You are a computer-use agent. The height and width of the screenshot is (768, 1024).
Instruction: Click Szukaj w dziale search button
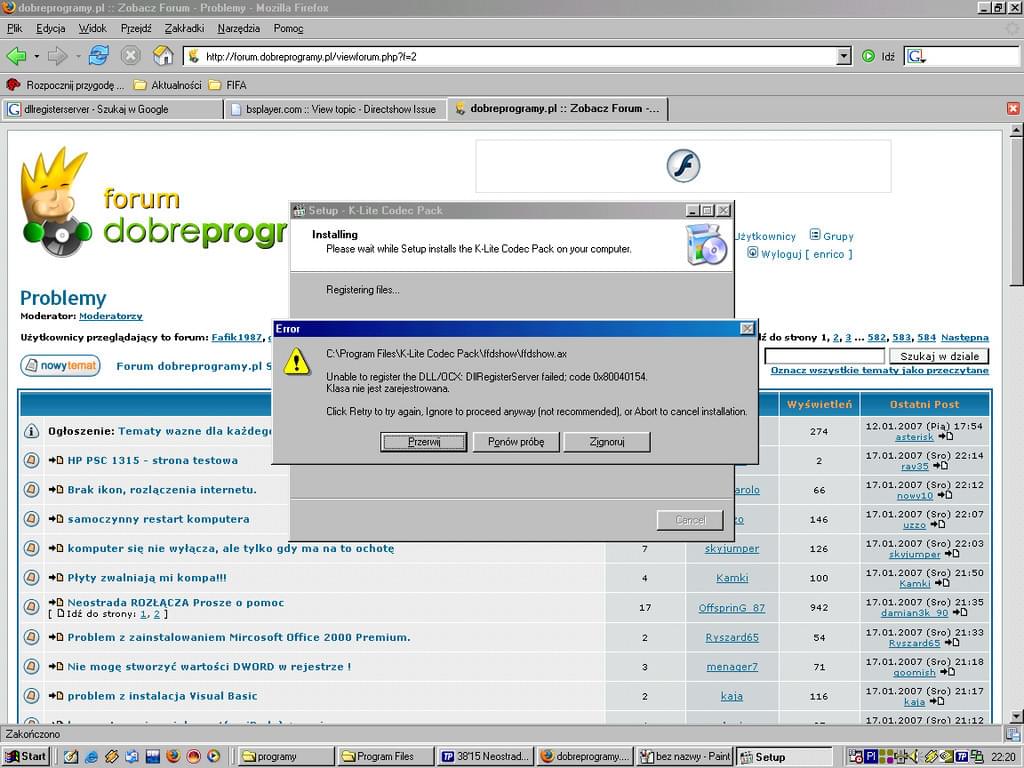tap(939, 356)
